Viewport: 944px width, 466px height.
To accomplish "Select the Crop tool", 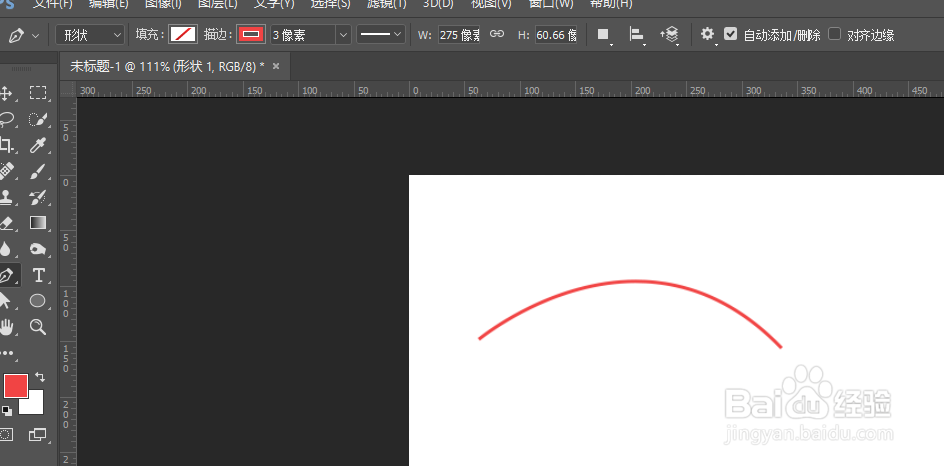I will click(x=6, y=145).
